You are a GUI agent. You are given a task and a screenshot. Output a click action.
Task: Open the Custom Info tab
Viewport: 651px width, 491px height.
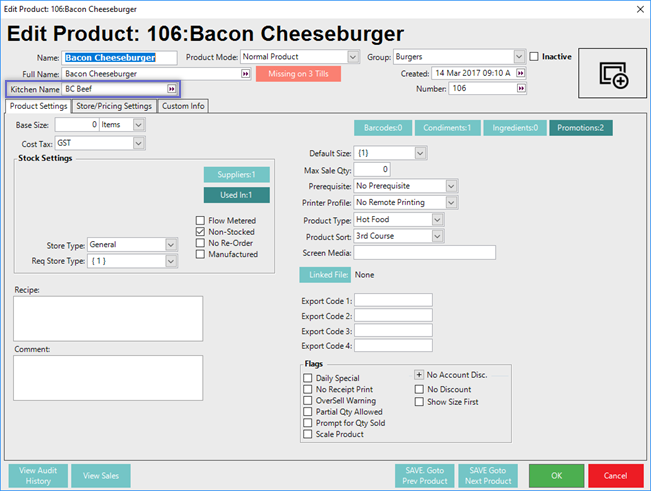pyautogui.click(x=183, y=106)
